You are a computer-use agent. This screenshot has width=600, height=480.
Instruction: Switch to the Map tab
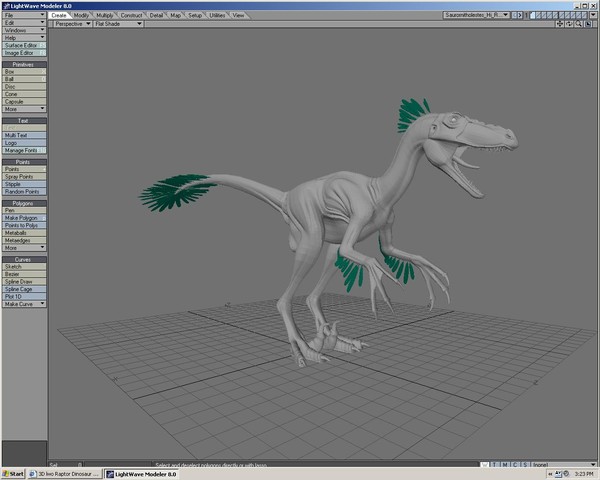176,15
